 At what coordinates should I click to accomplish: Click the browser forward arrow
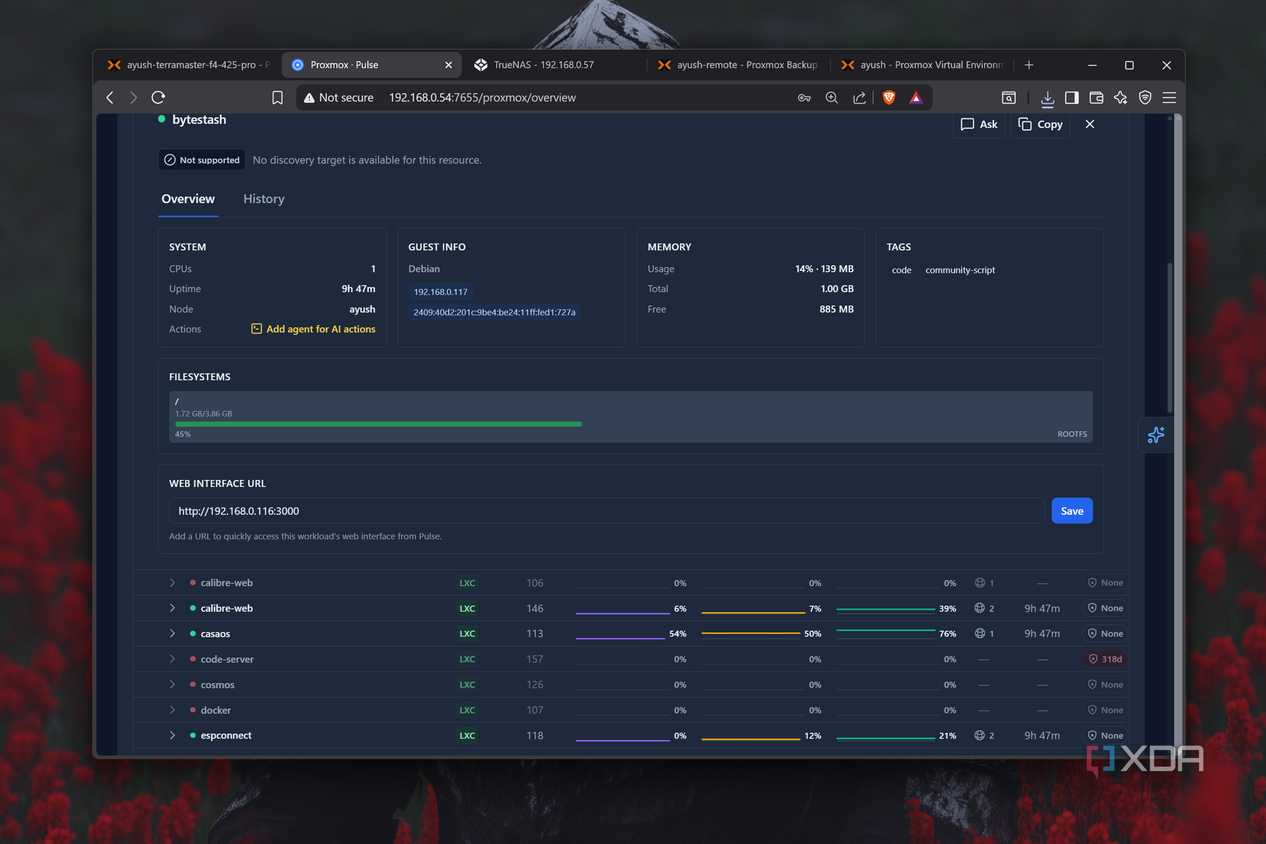tap(133, 97)
